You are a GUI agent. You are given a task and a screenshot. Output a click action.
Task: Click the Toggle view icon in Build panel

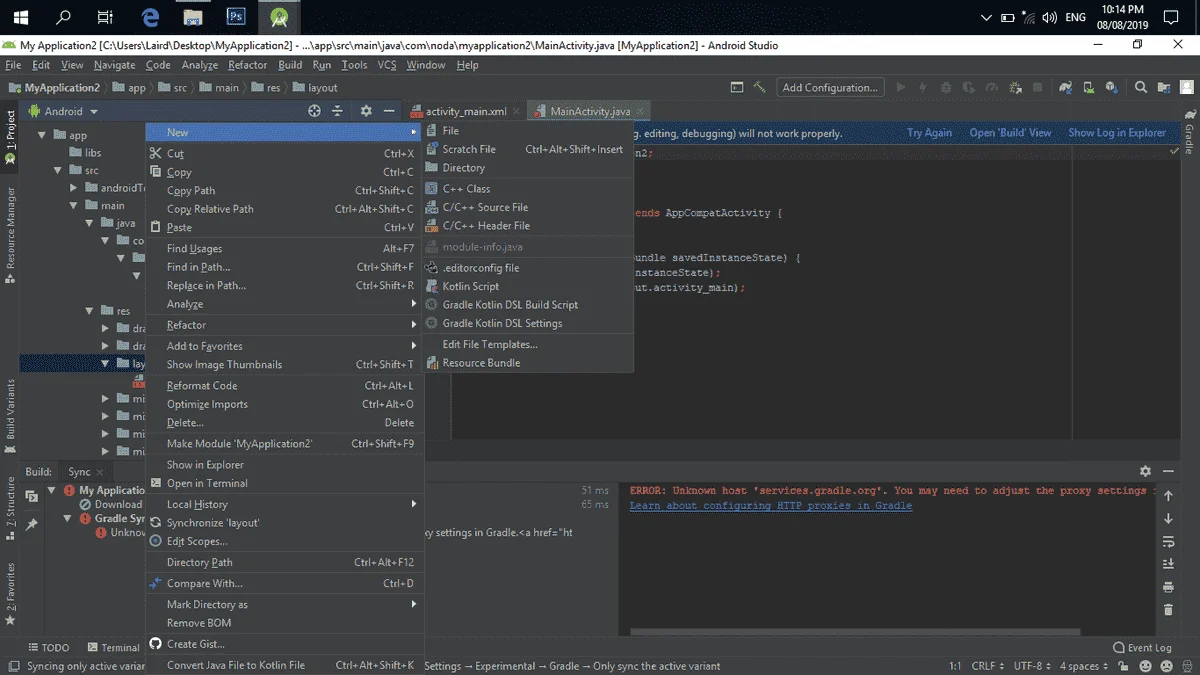[x=32, y=496]
